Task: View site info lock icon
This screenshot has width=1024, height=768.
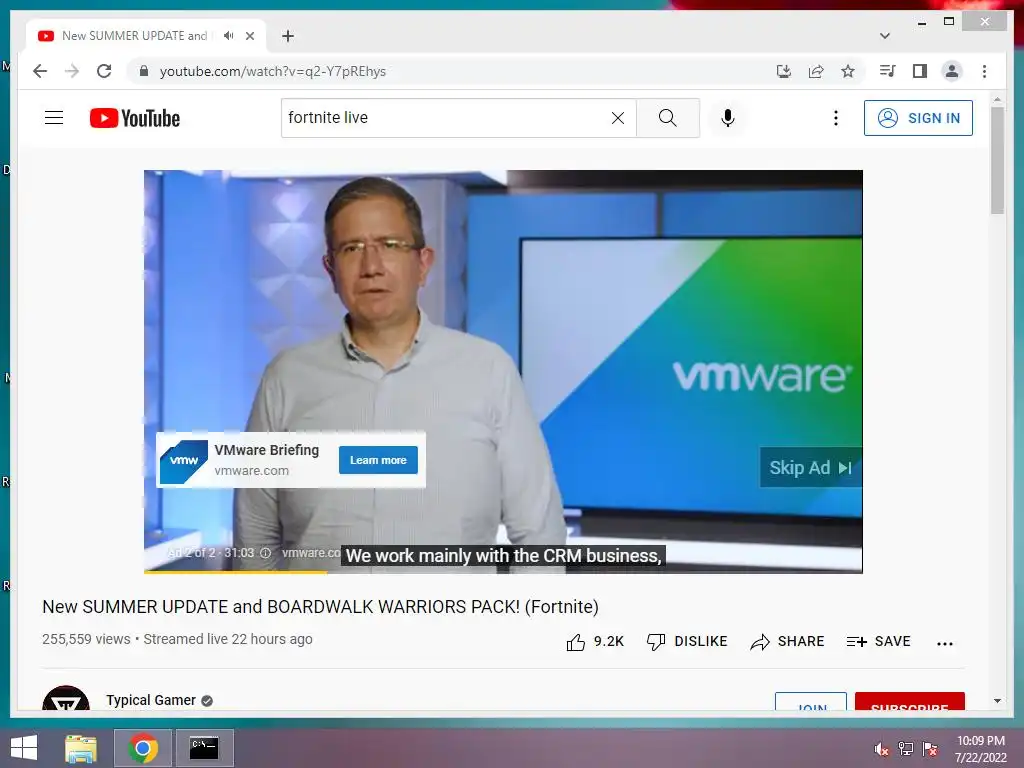Action: point(144,71)
